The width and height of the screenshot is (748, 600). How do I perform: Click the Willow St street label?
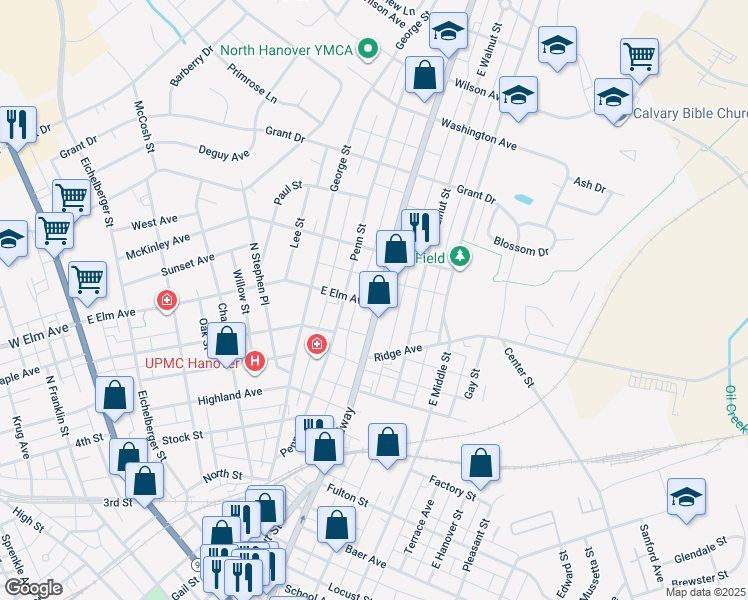241,291
